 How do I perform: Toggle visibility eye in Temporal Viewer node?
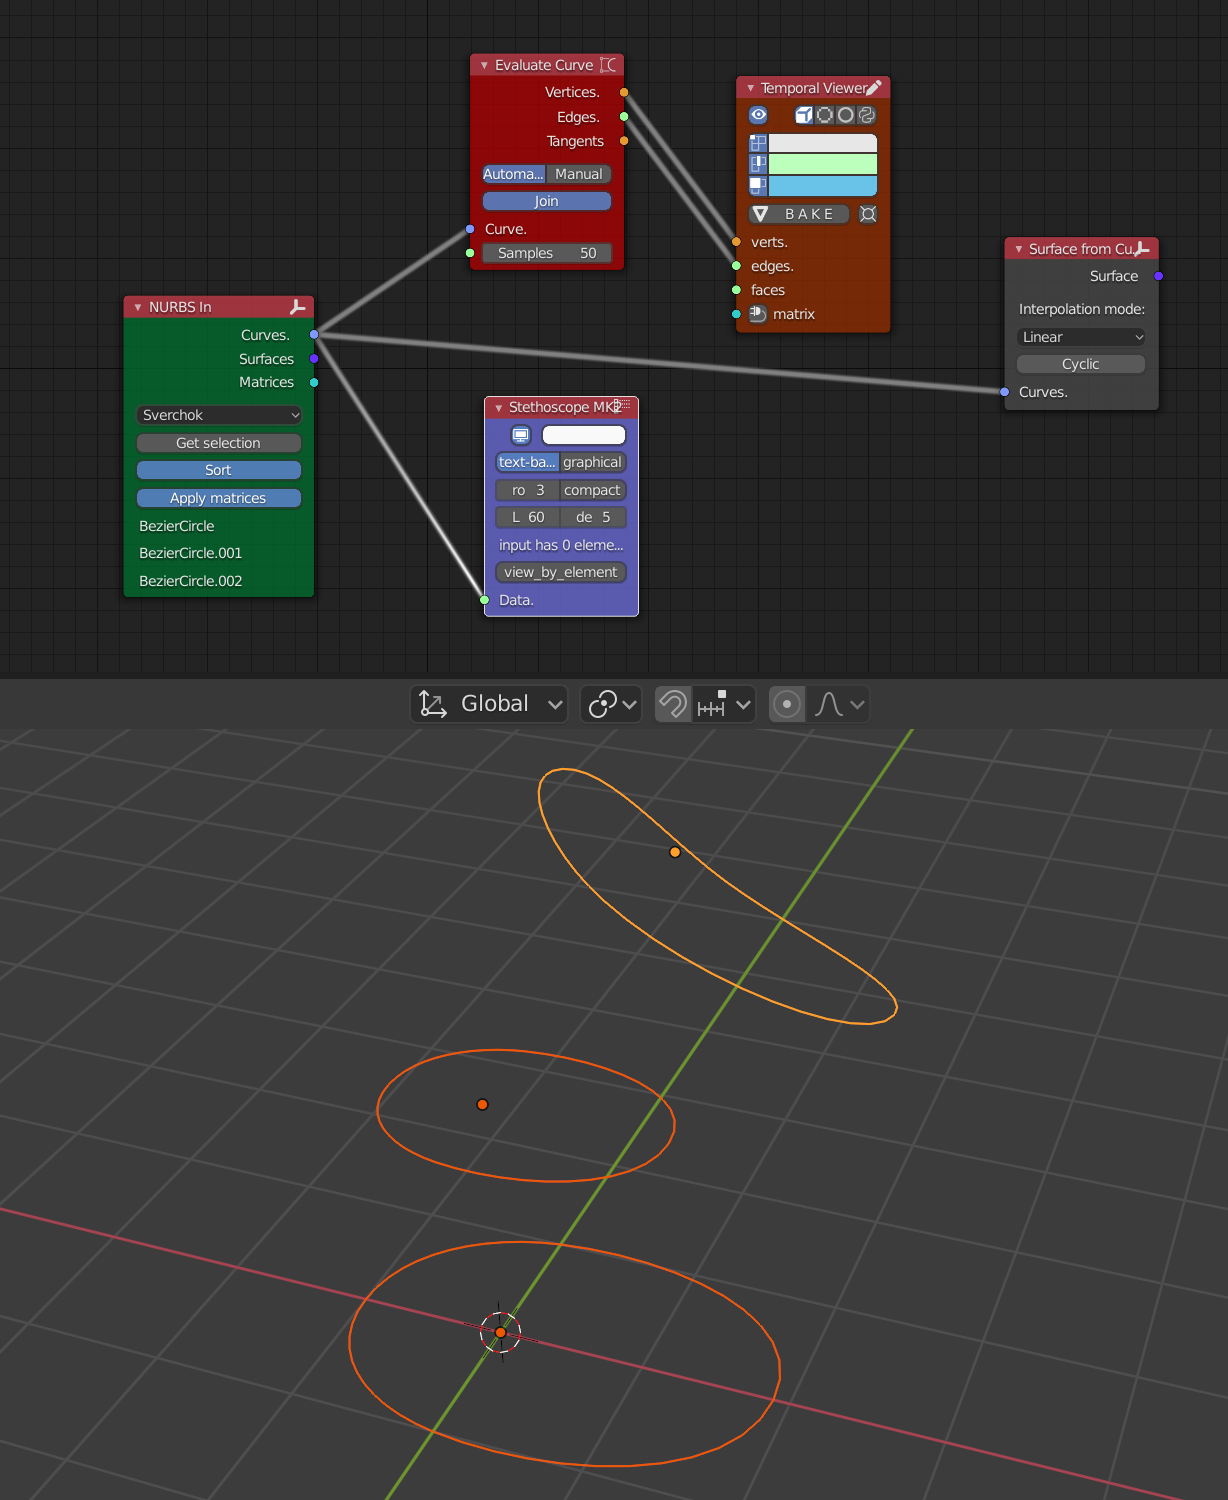[758, 115]
